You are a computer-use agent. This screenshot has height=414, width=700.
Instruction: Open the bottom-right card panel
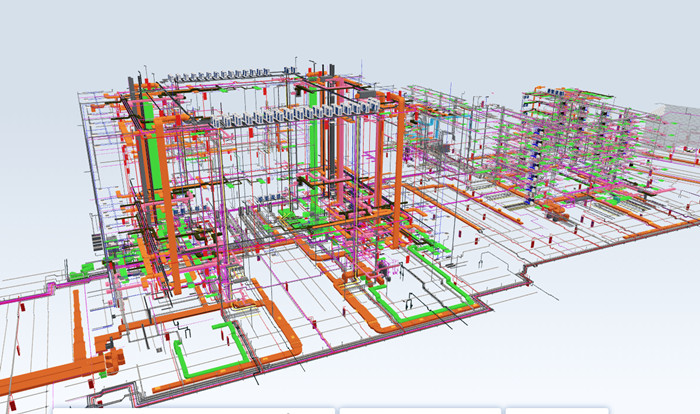point(555,410)
